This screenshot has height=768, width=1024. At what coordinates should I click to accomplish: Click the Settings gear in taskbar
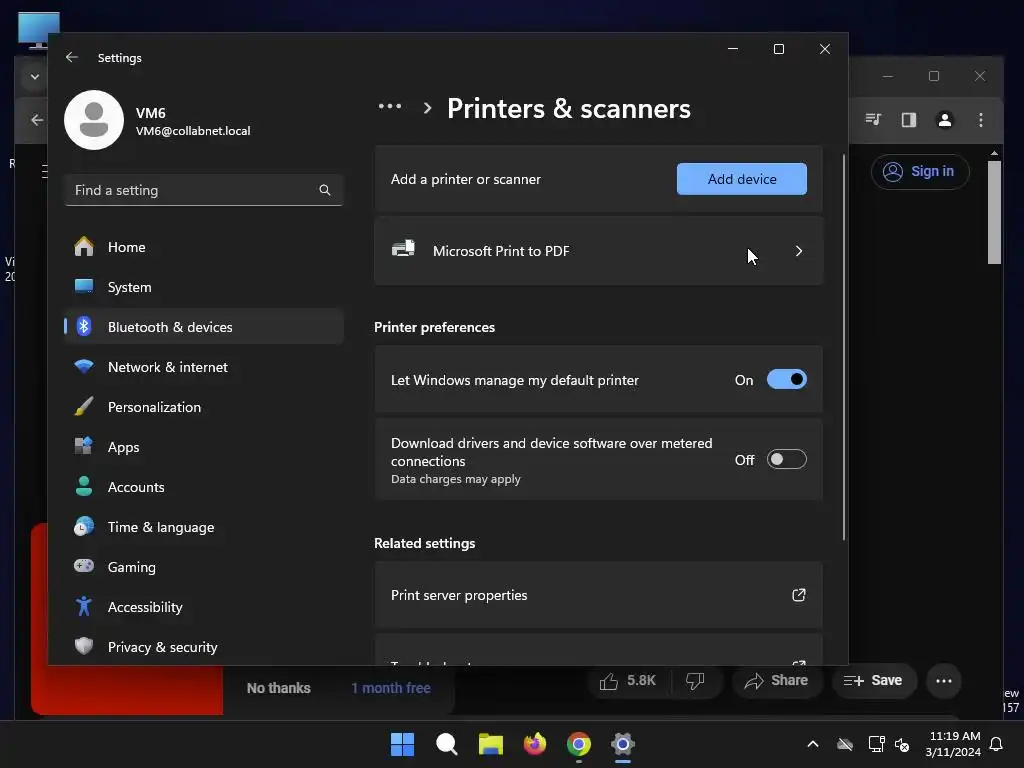(x=623, y=744)
